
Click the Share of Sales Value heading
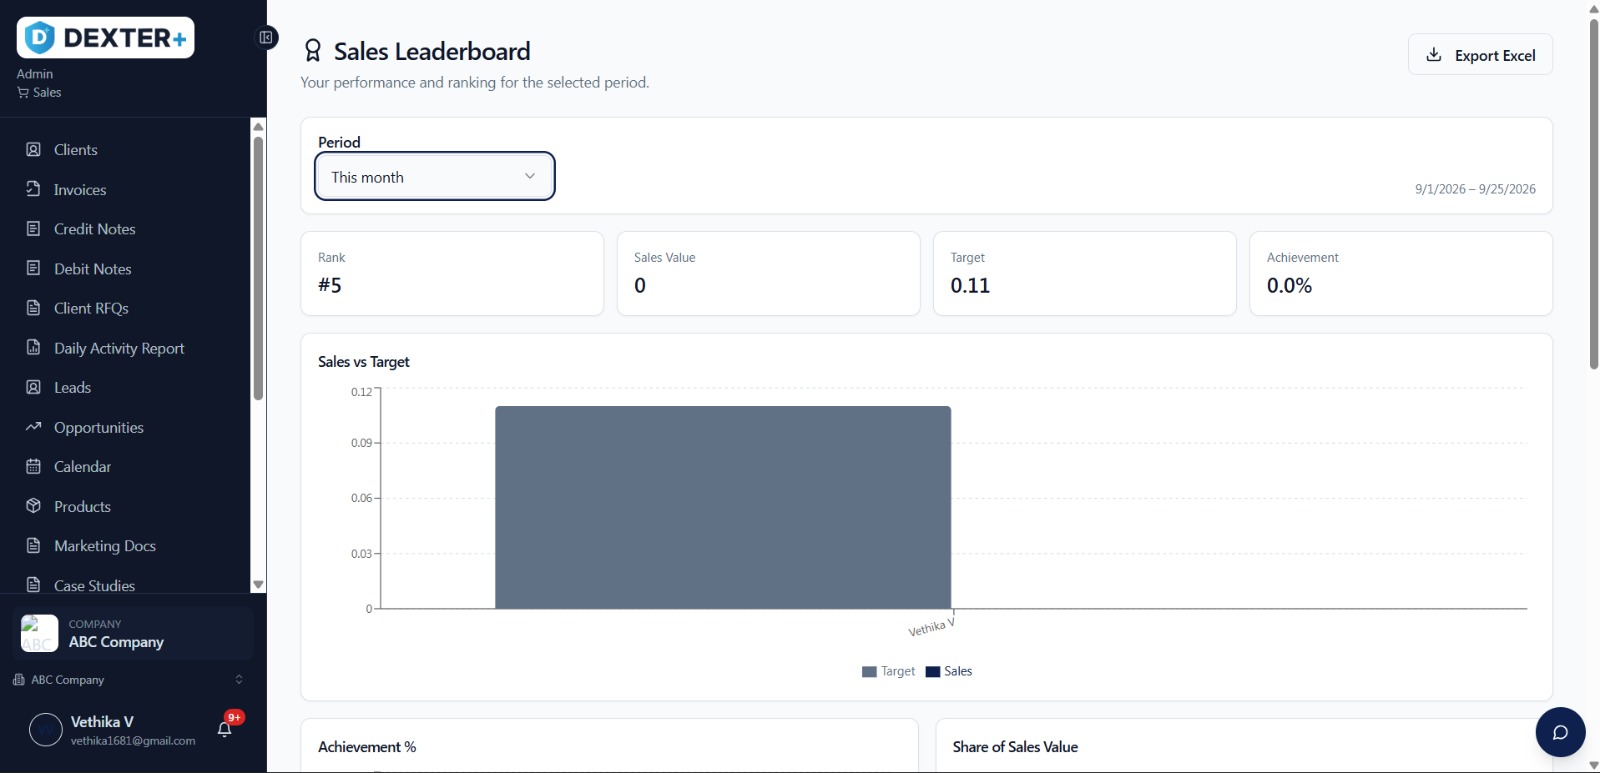coord(1015,747)
